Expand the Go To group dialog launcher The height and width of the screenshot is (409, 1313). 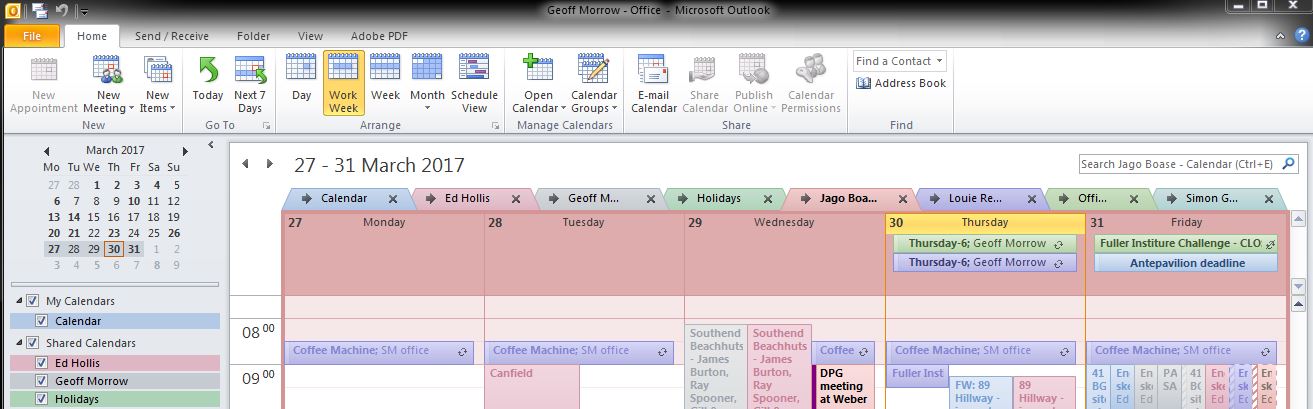267,126
